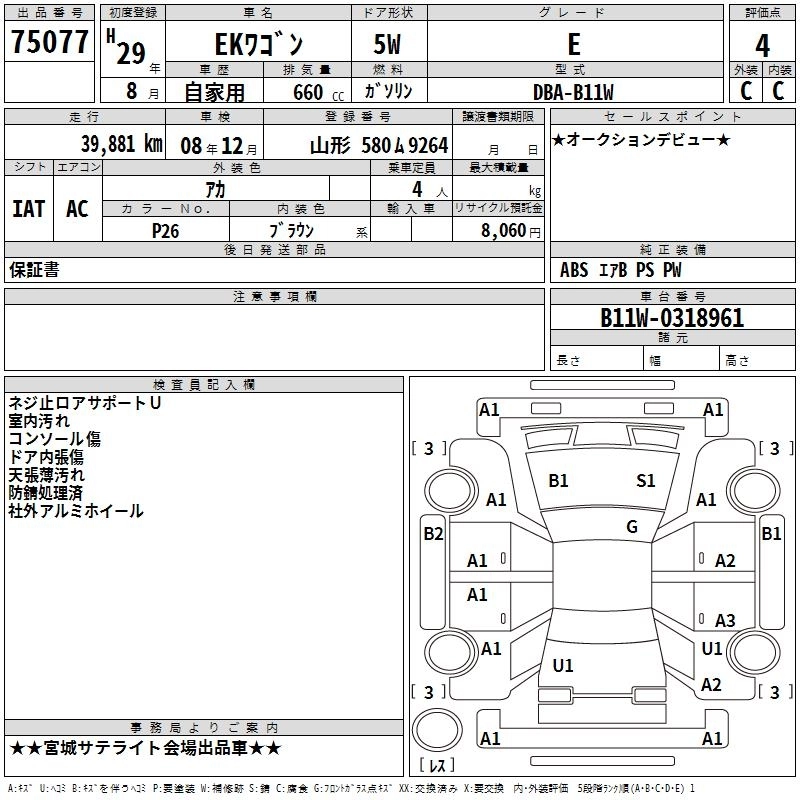Select the exterior color アカ
This screenshot has width=800, height=800.
[215, 190]
